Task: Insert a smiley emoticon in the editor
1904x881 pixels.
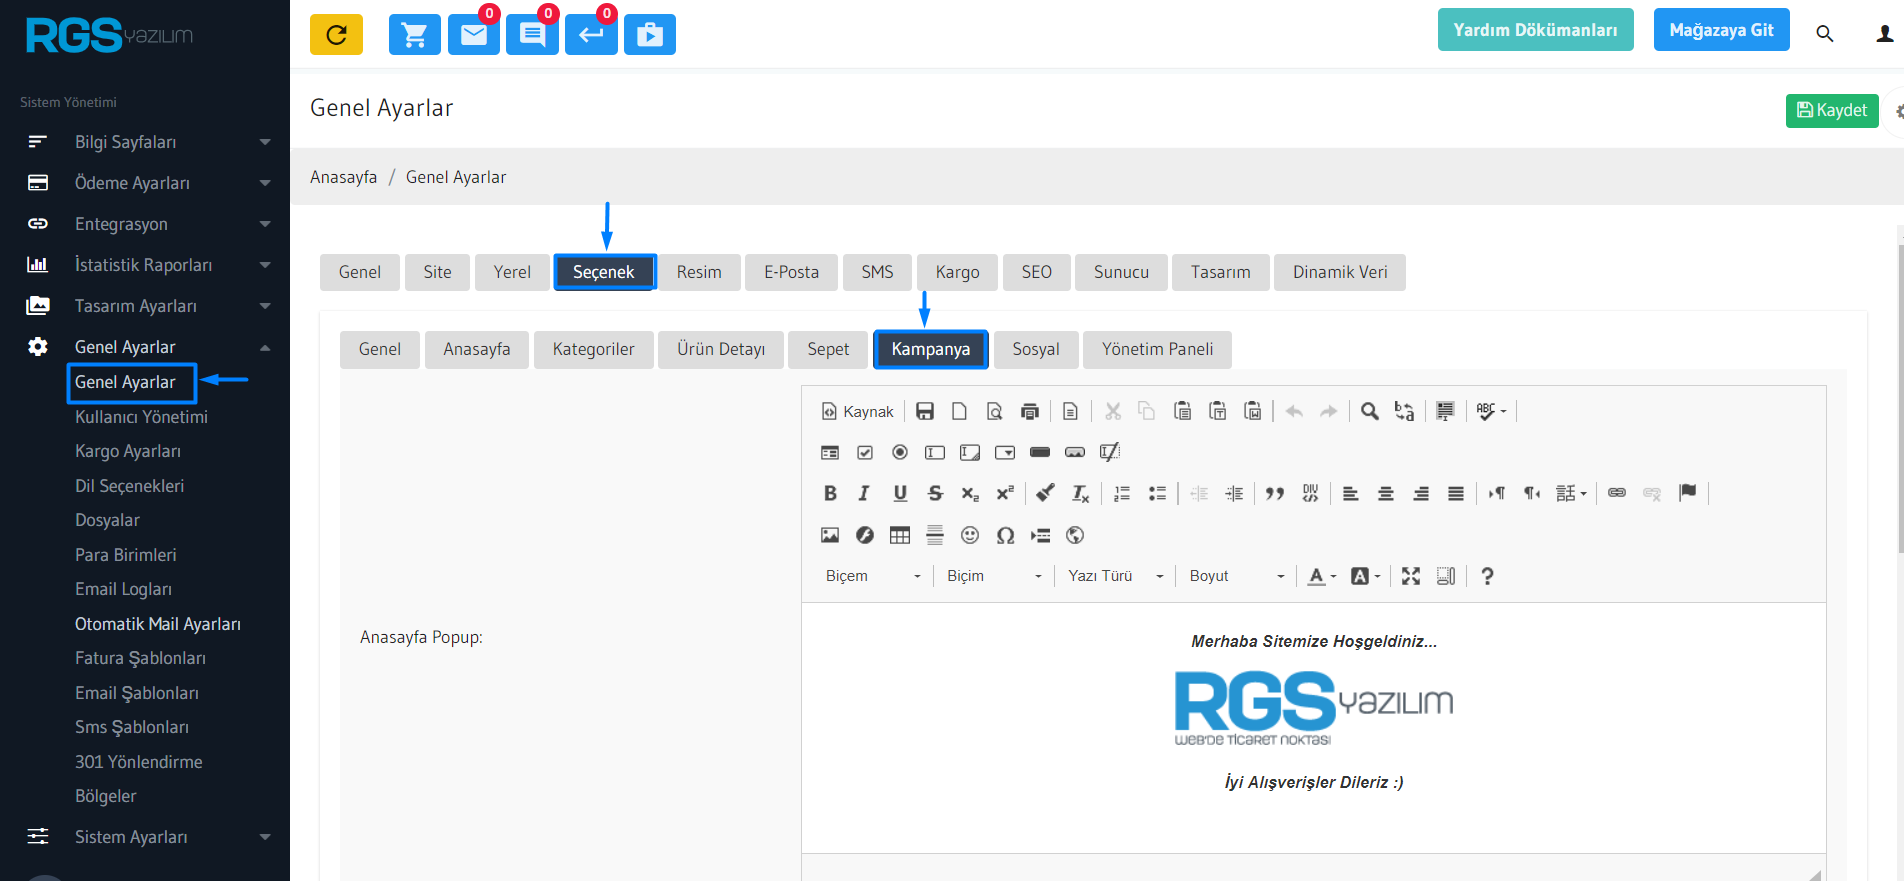Action: tap(969, 535)
